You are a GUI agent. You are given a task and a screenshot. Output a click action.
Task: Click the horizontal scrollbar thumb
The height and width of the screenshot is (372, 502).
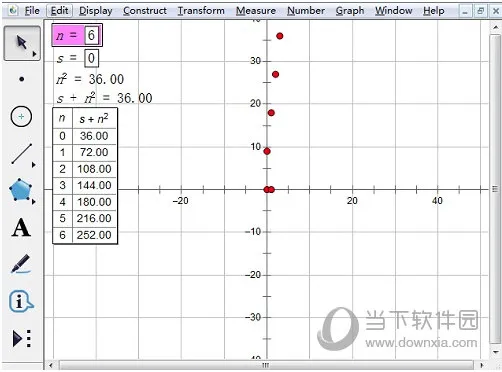(x=265, y=365)
